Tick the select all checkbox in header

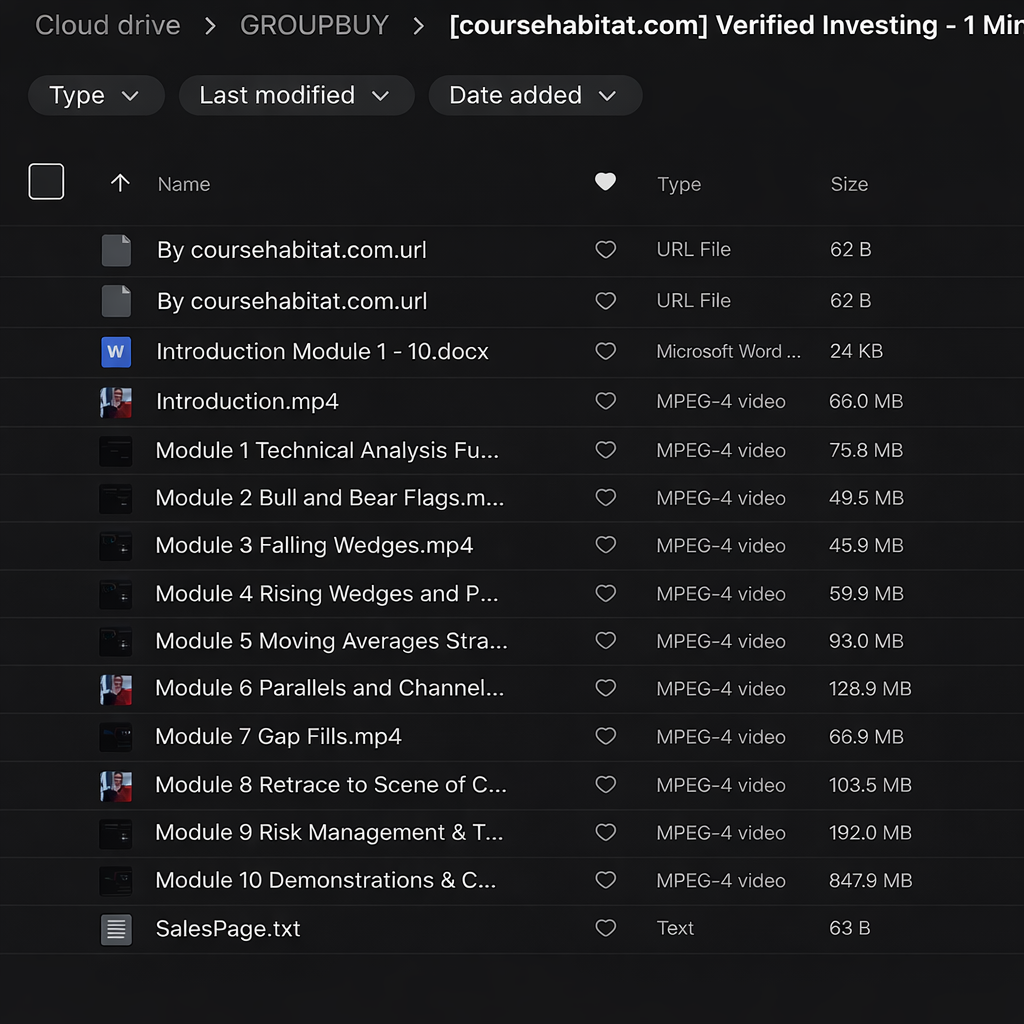point(47,182)
